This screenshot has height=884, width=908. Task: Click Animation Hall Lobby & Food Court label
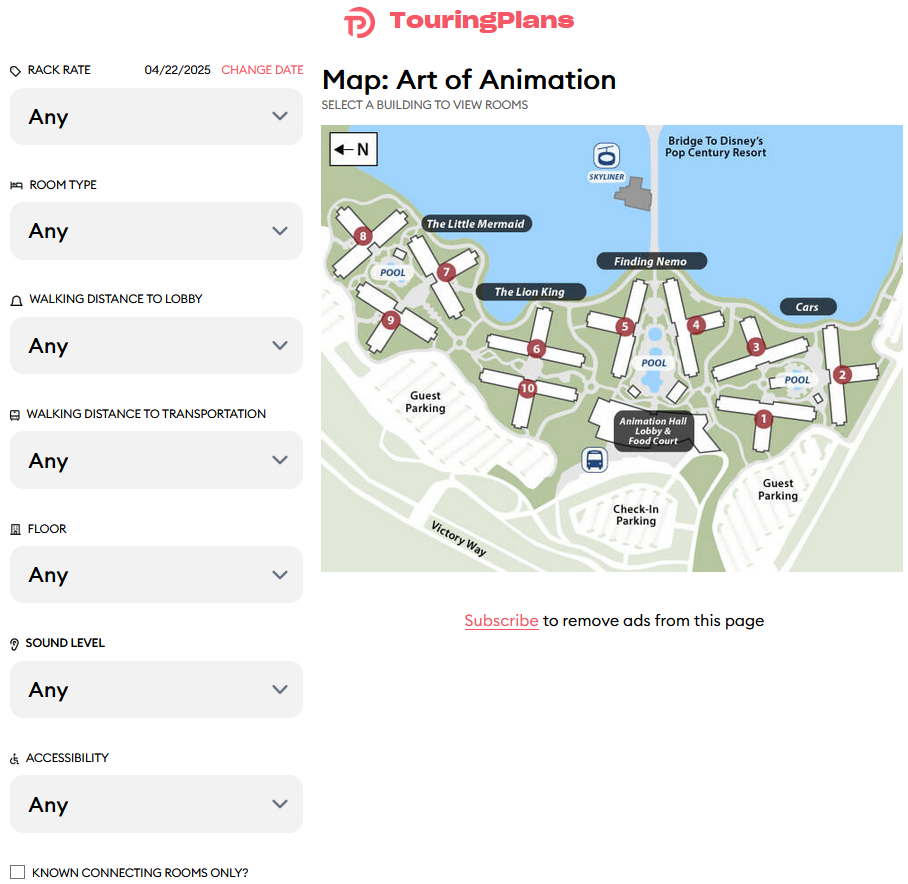(653, 431)
